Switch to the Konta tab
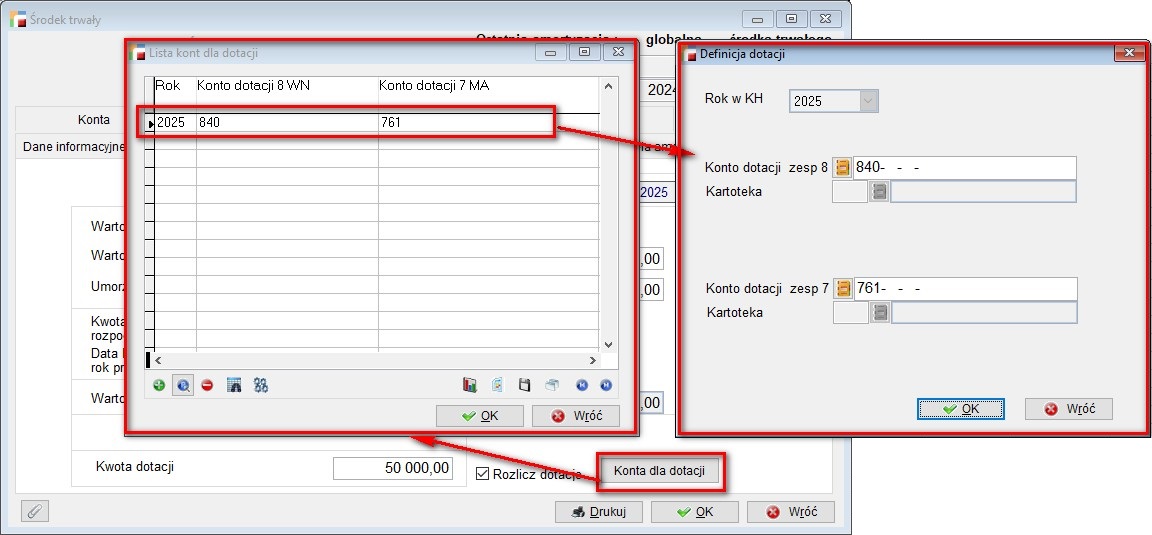This screenshot has height=535, width=1152. pos(94,120)
